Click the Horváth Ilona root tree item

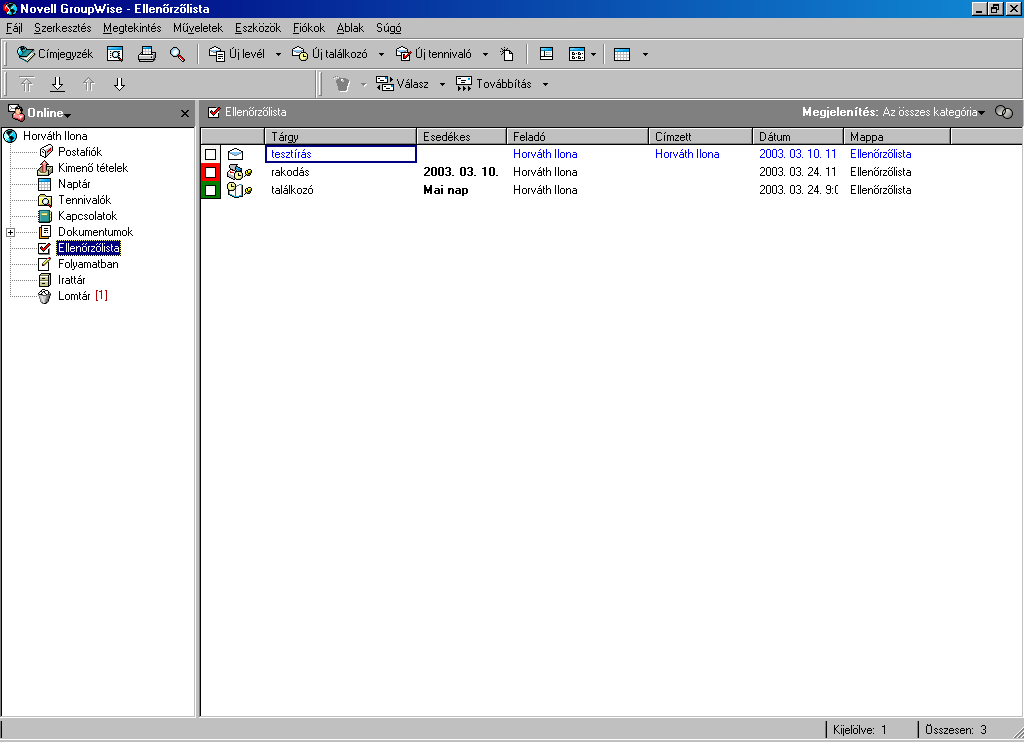point(55,136)
